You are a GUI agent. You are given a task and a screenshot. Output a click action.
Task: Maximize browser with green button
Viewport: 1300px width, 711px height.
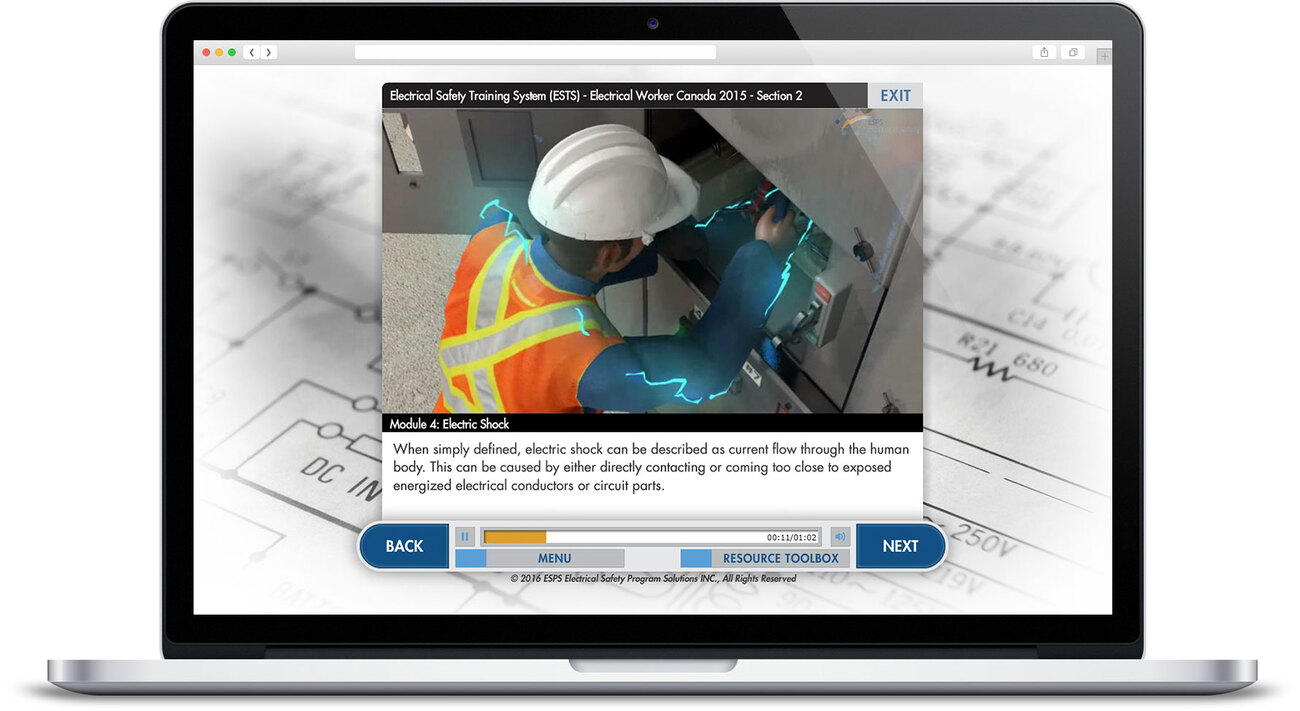tap(232, 52)
